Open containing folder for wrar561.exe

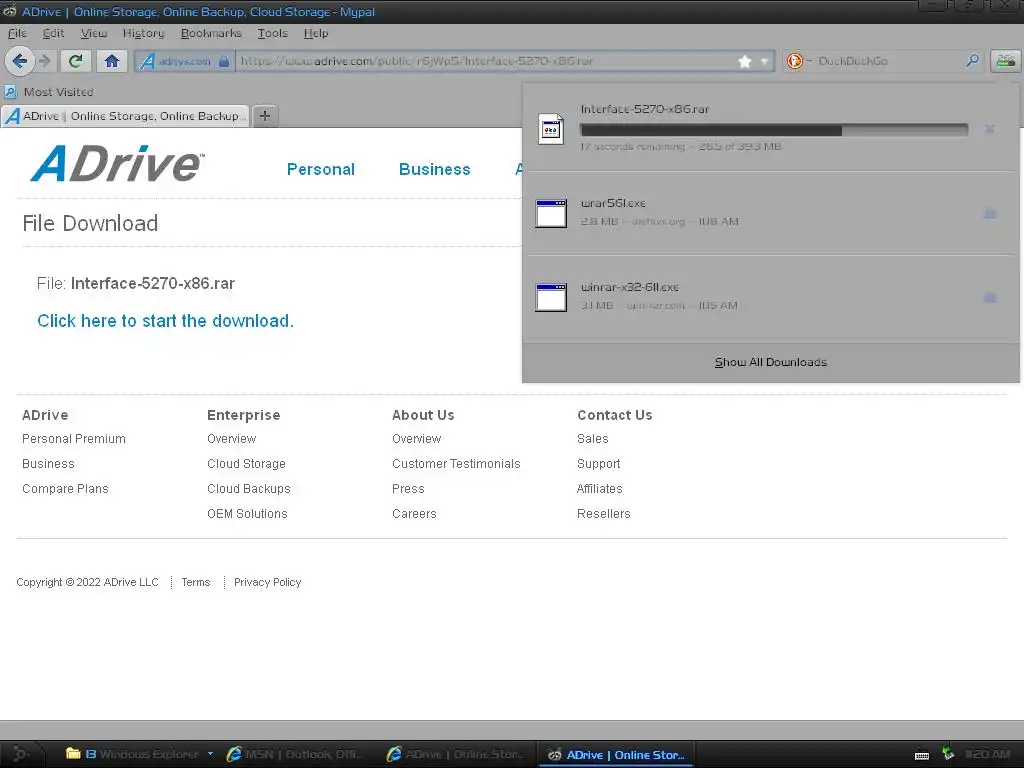pos(990,213)
